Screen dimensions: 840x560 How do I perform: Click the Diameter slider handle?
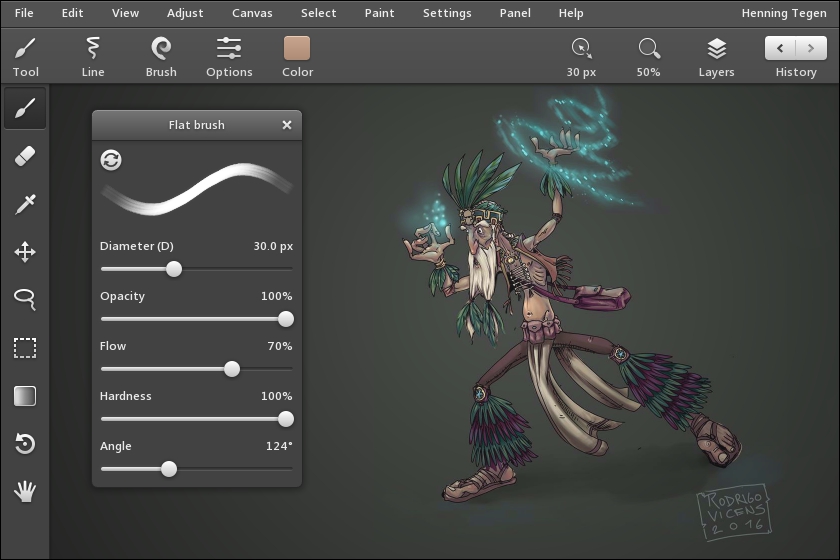(x=174, y=269)
